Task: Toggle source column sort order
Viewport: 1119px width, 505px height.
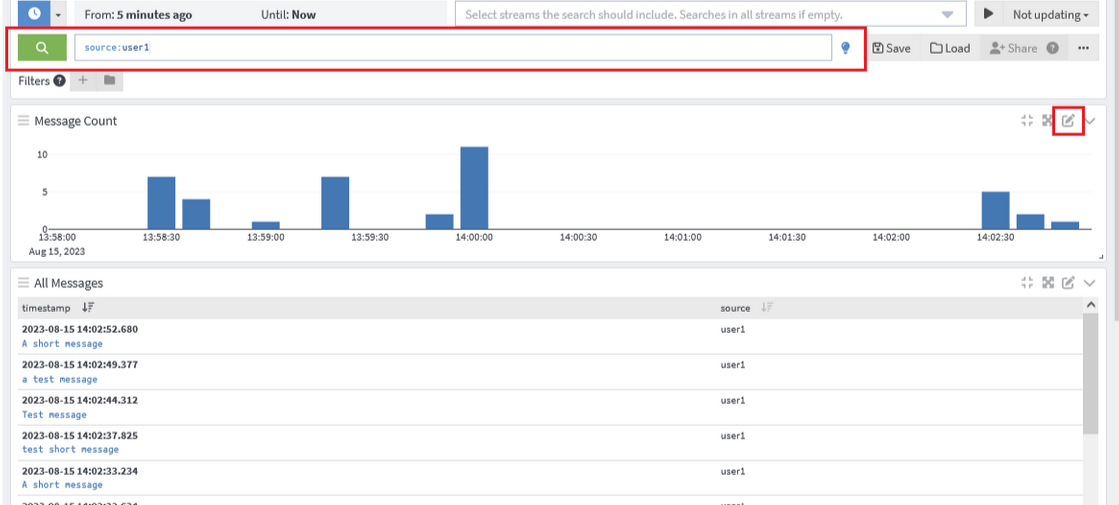Action: 767,308
